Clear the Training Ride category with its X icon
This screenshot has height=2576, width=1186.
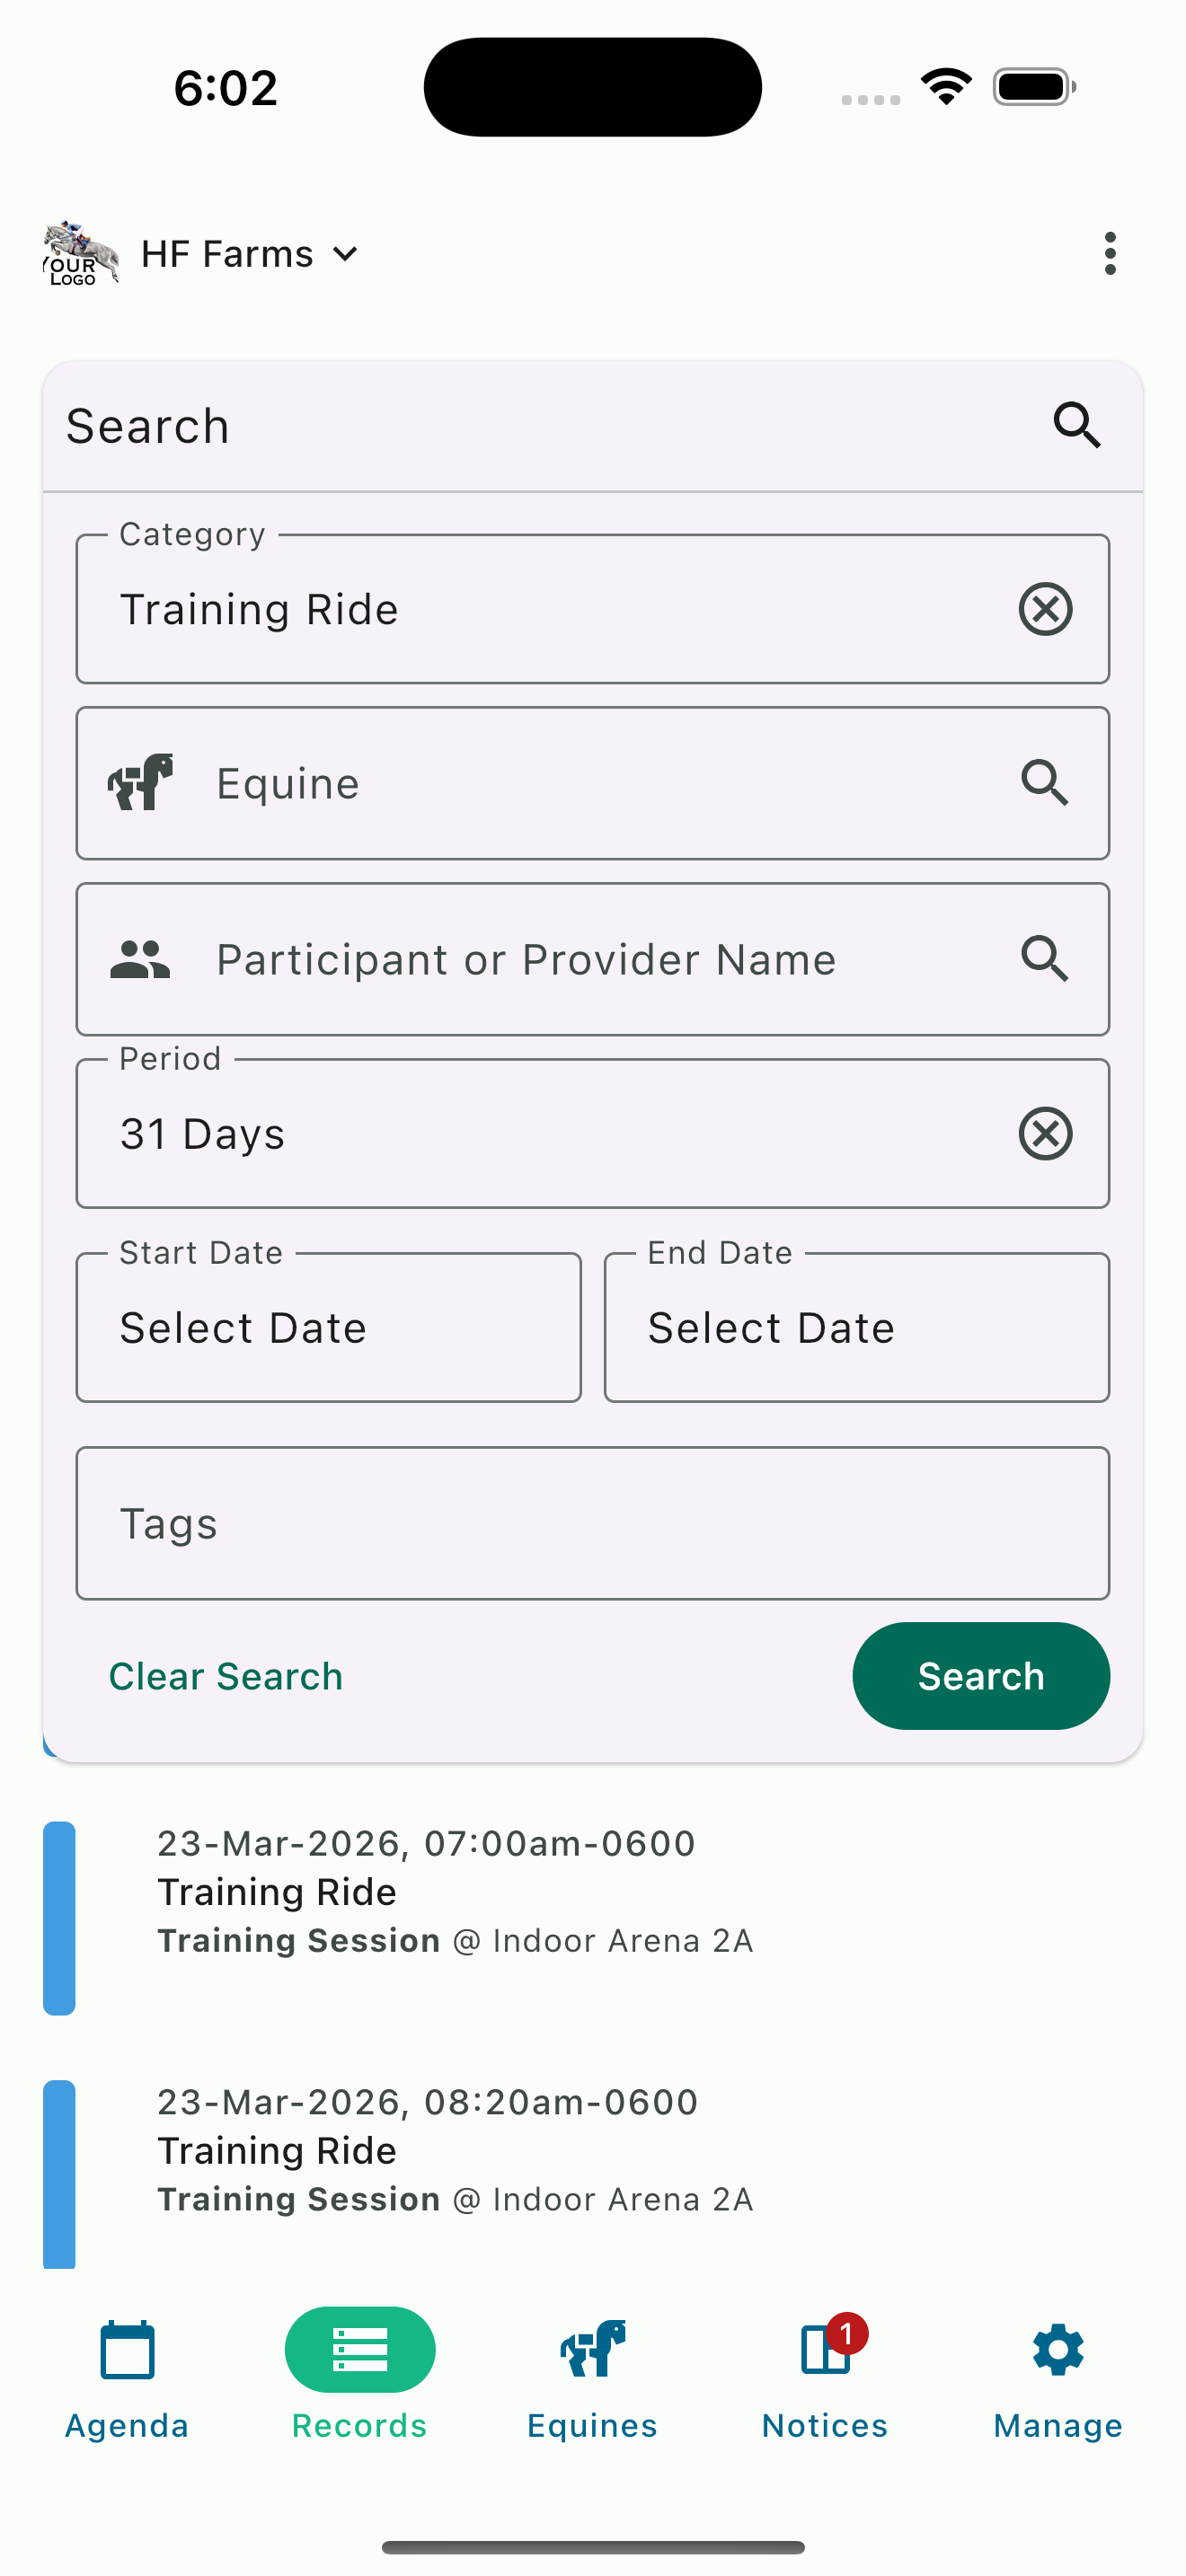pyautogui.click(x=1046, y=608)
